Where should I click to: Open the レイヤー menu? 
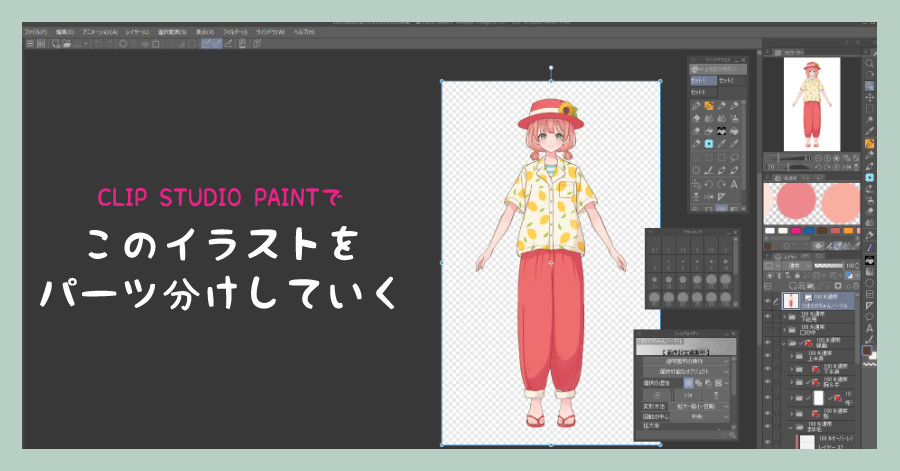(136, 31)
